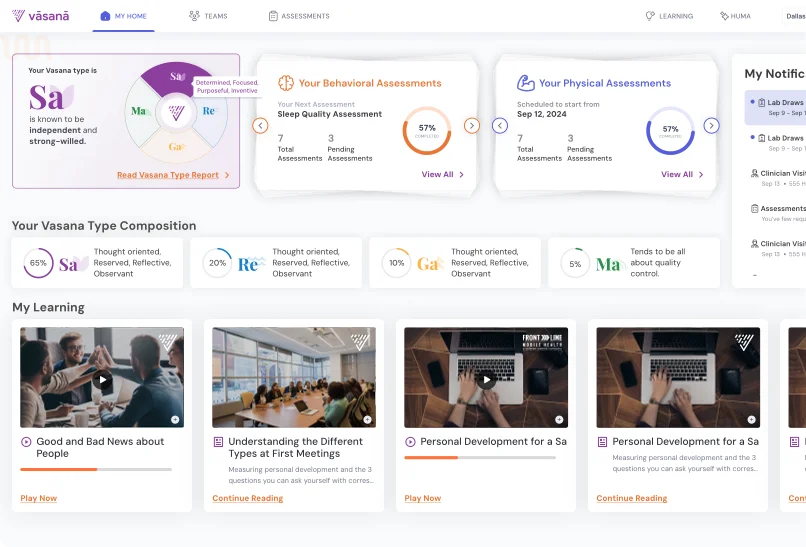Viewport: 806px width, 547px height.
Task: Click the brain icon beside Behavioral Assessments
Action: (285, 83)
